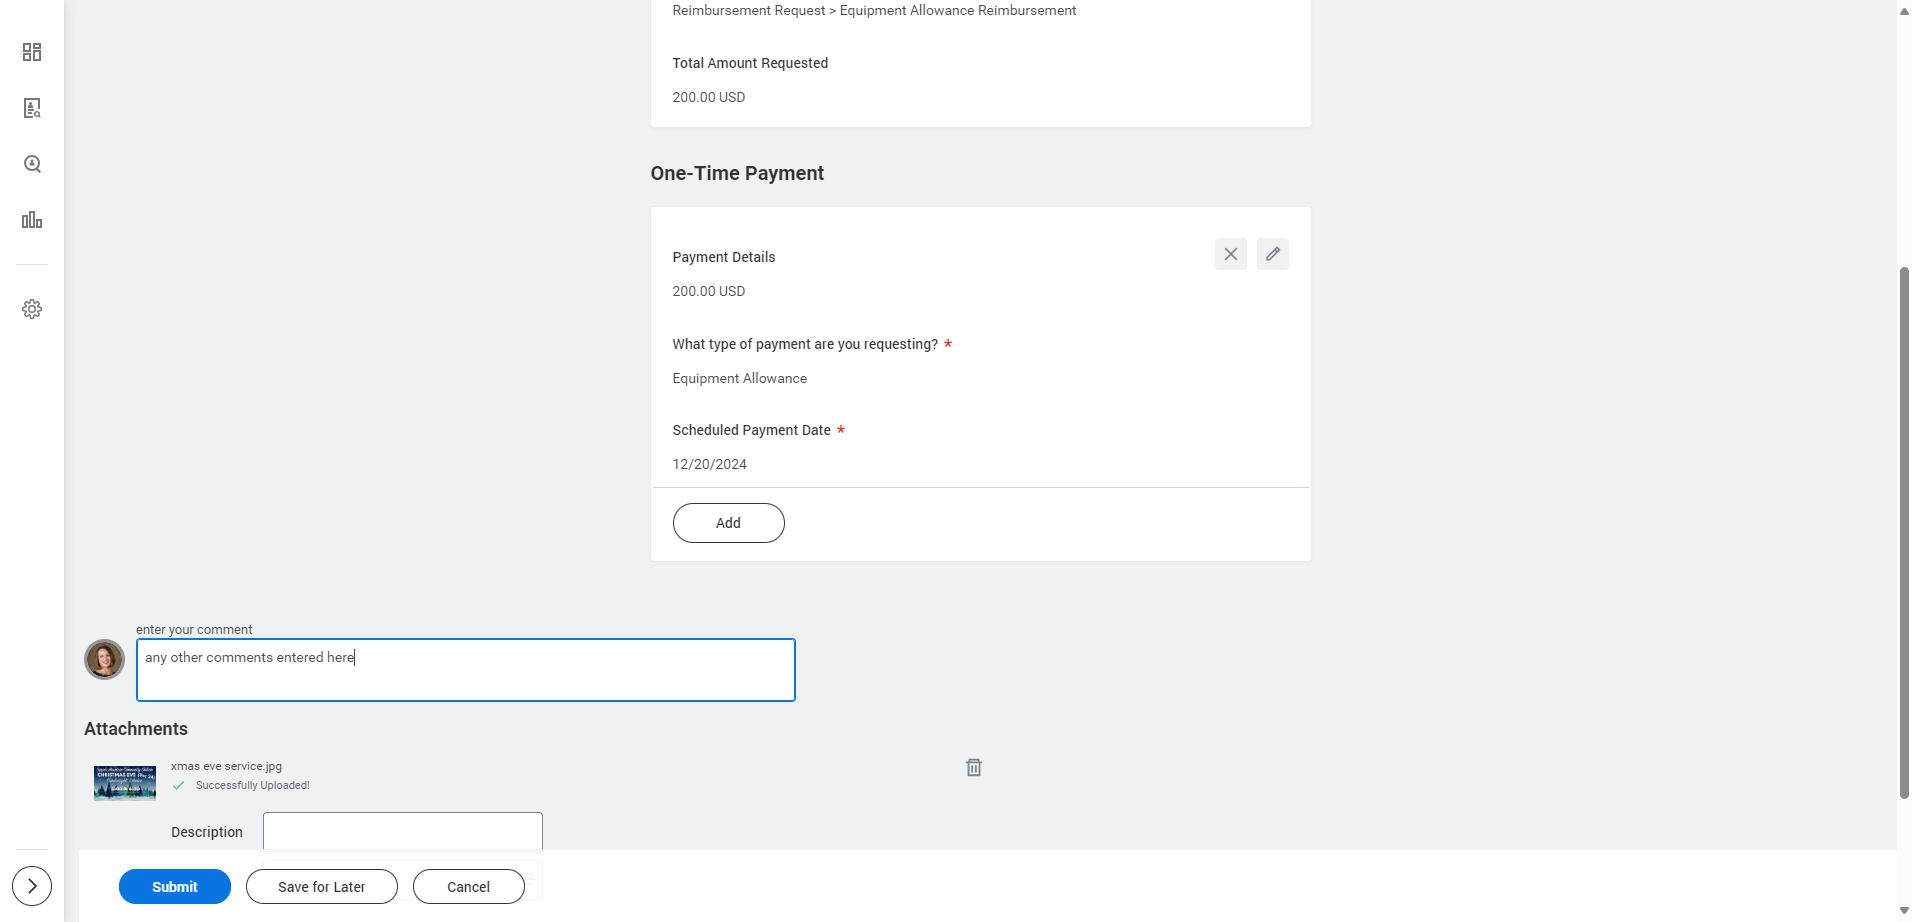Expand the sidebar with the arrow button

[32, 886]
